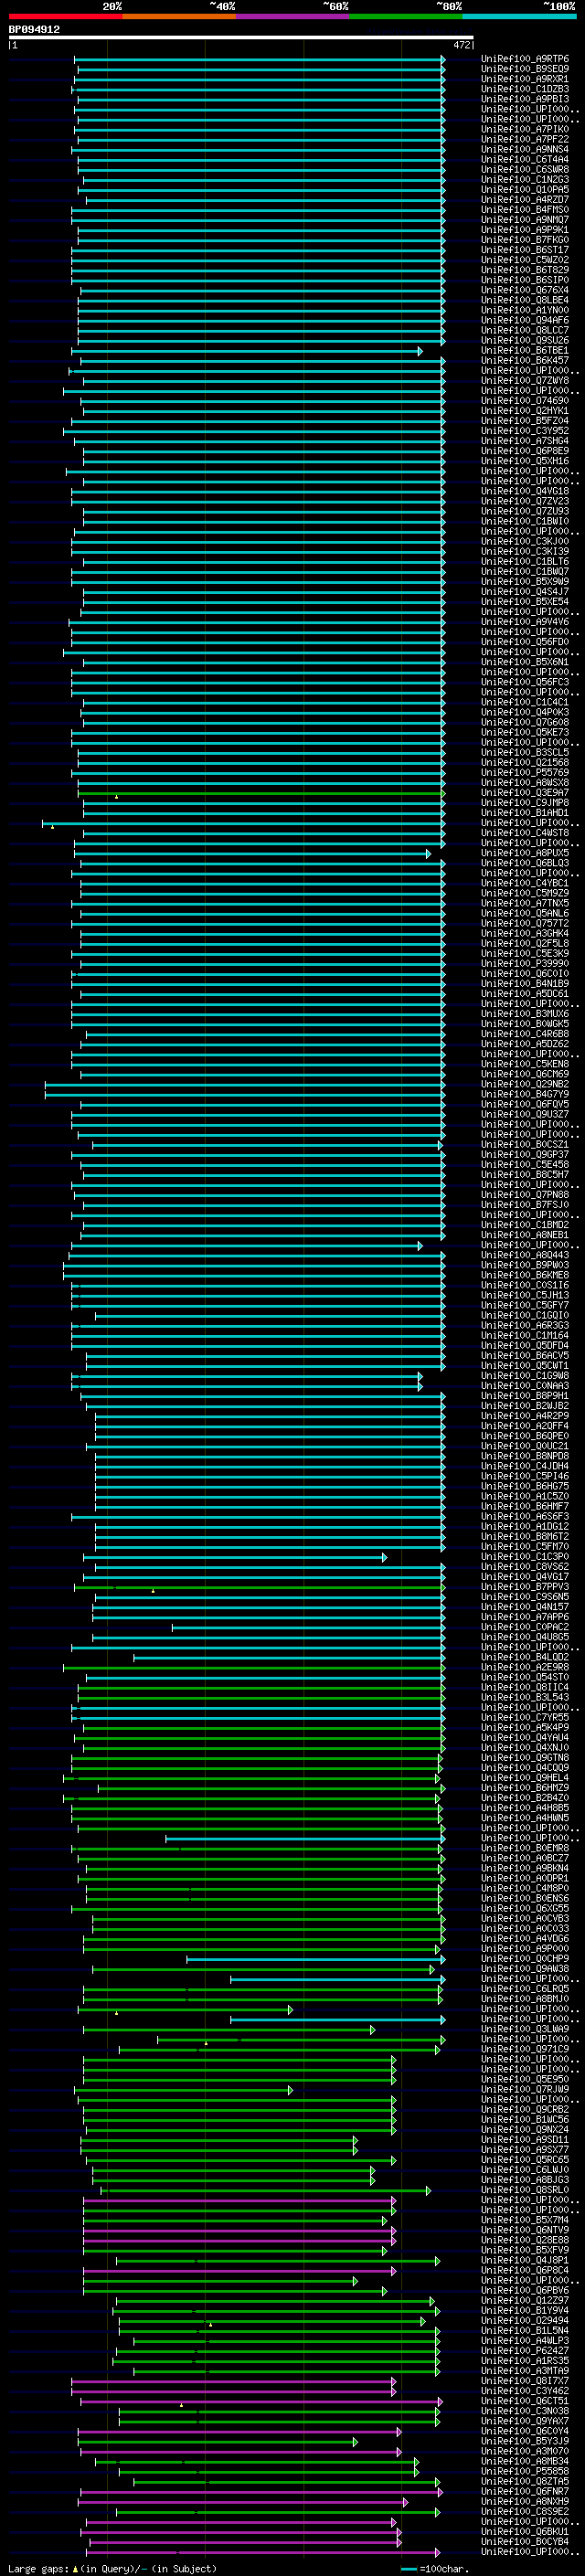
Task: Click alignment bar of UniRef100_A9RTP6
Action: (260, 59)
